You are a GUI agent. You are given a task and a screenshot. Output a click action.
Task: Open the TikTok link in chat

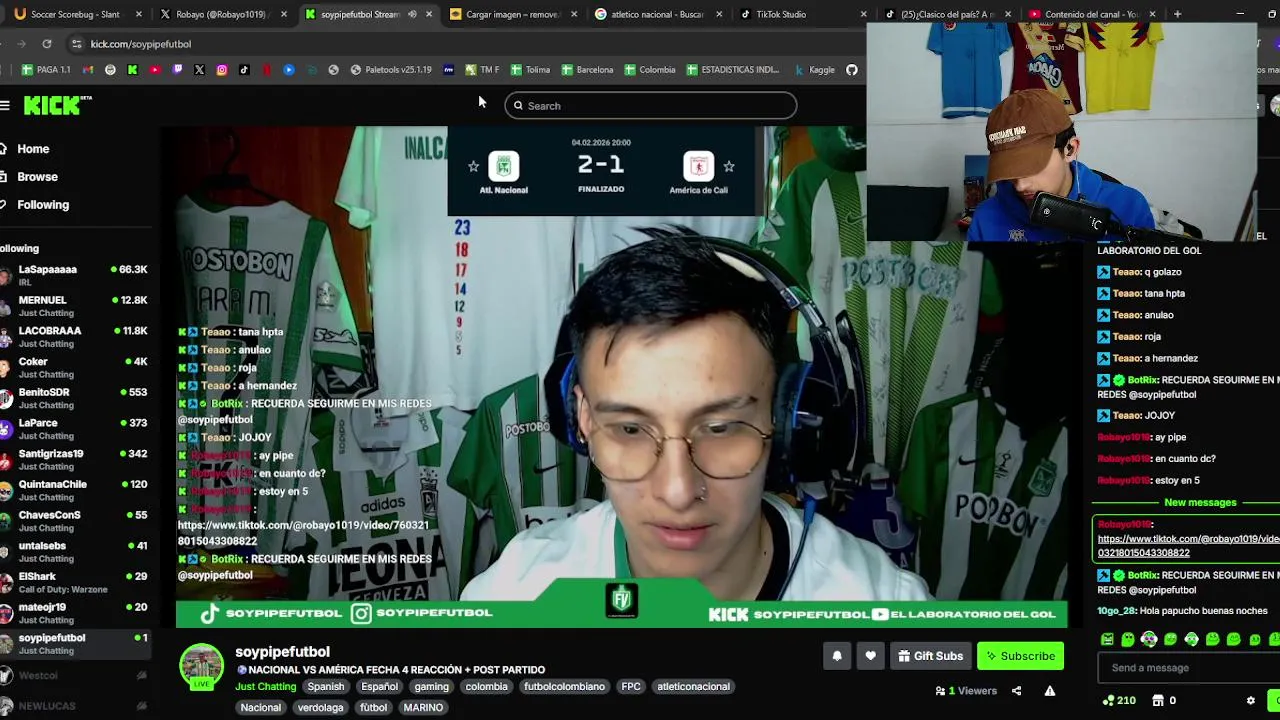coord(1188,546)
